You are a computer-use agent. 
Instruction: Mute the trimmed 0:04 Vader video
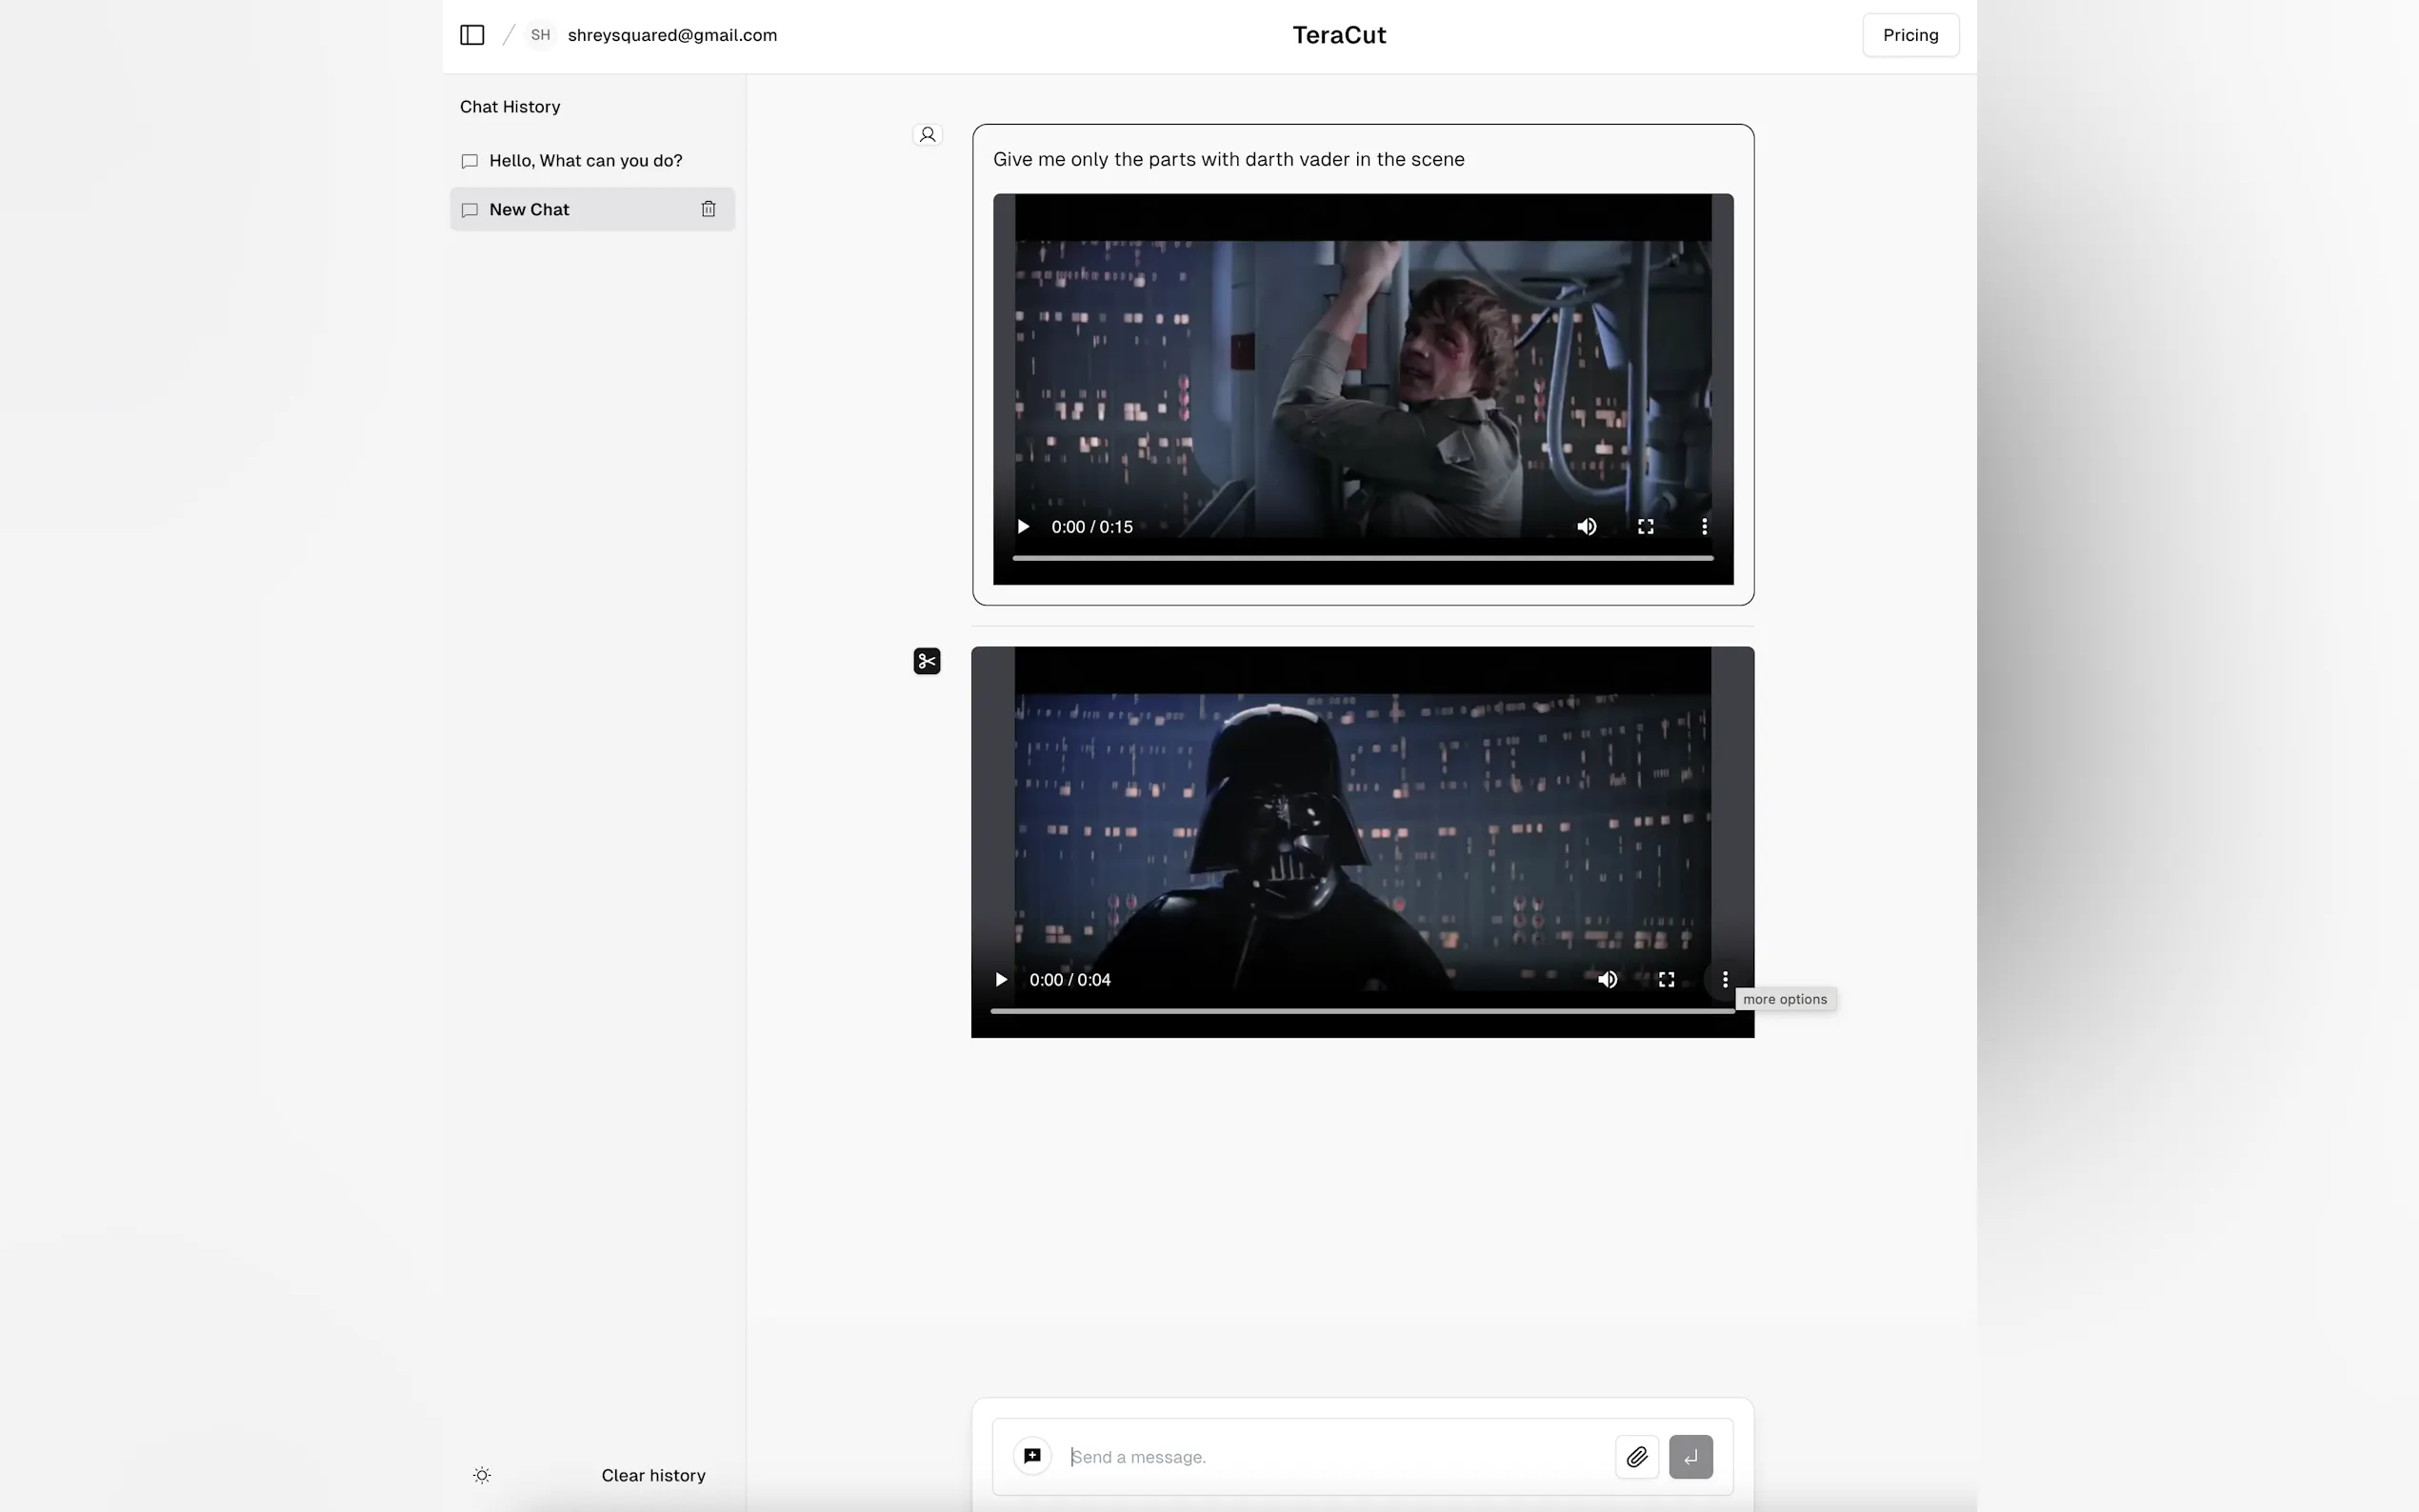(x=1607, y=980)
